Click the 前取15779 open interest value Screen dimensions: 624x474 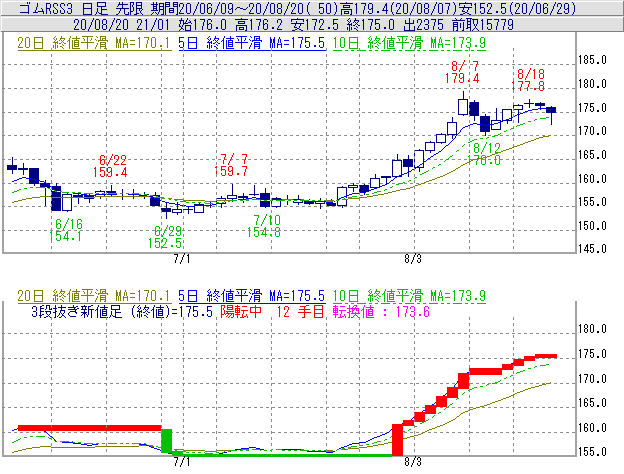tap(483, 25)
